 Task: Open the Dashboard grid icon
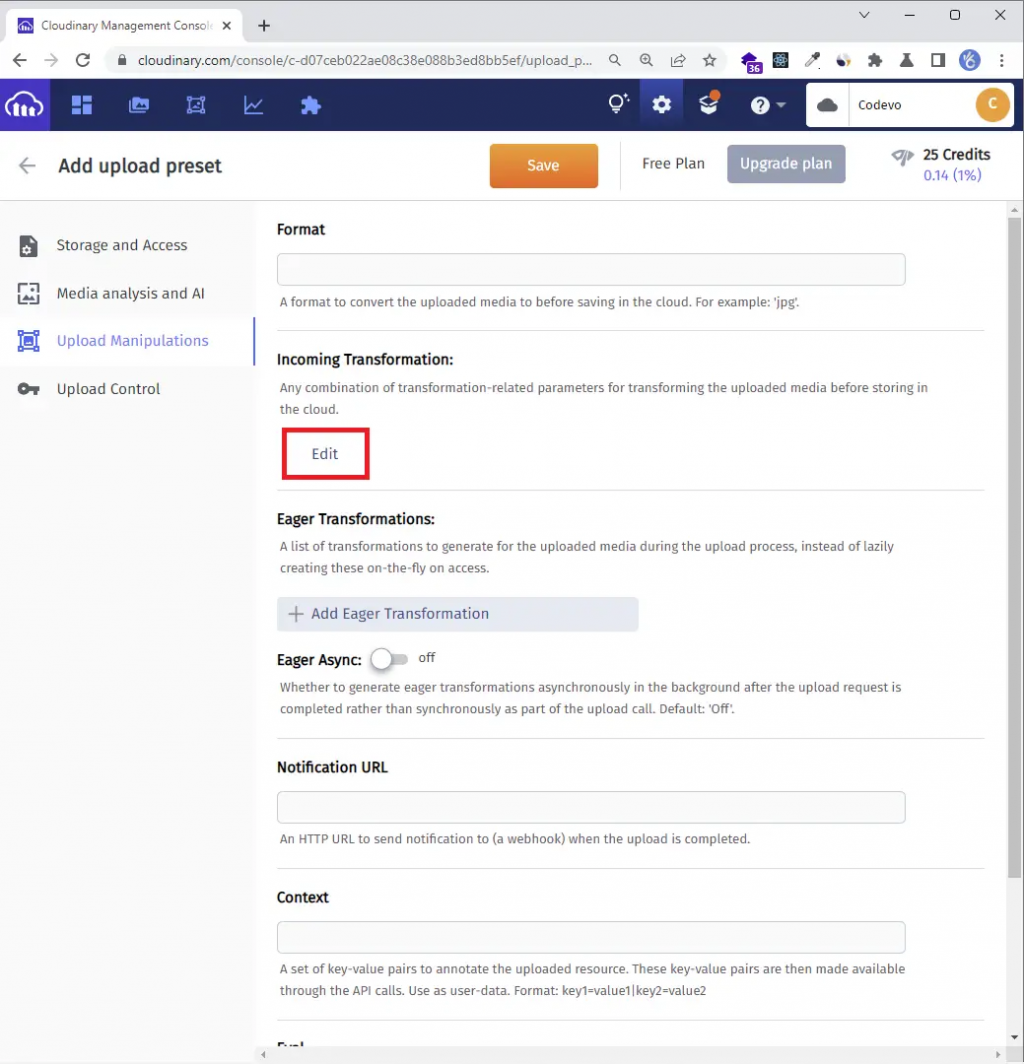[x=82, y=105]
